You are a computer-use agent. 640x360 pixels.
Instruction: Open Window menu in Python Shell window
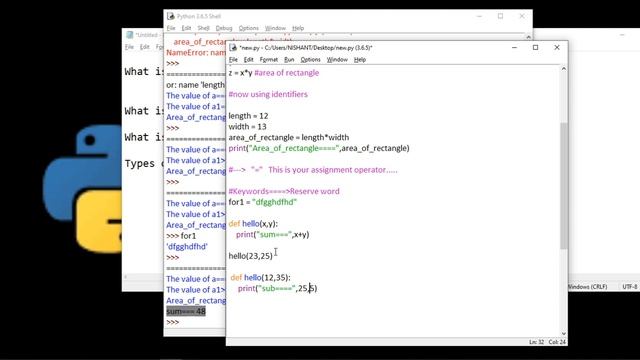275,28
